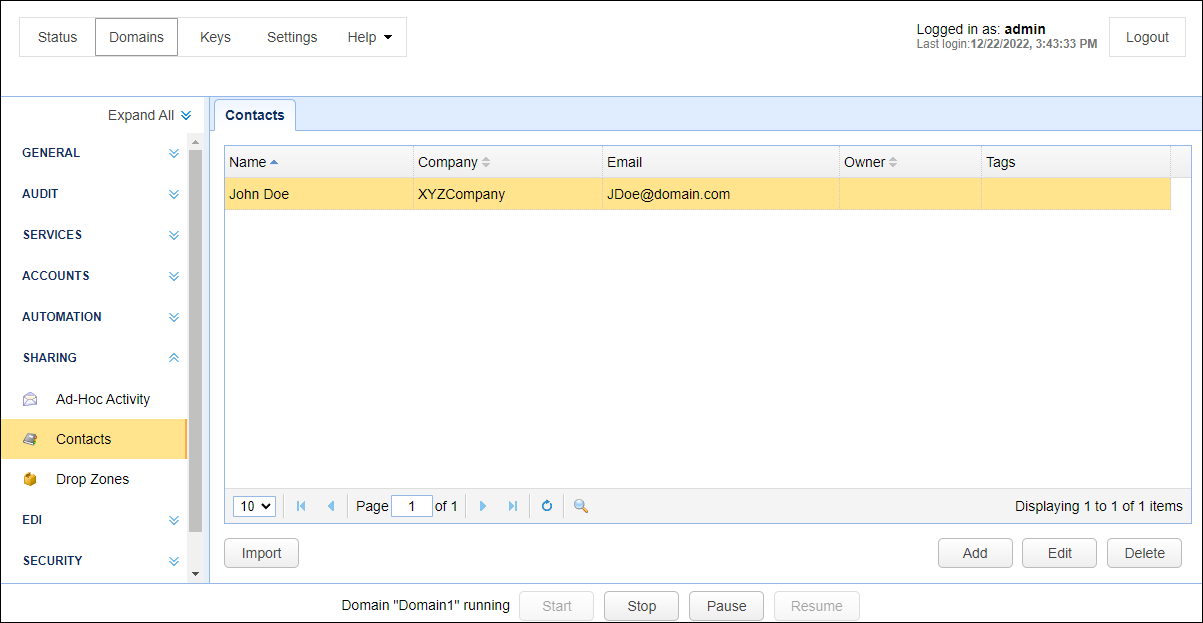Click the Company sort arrows
Screen dimensions: 1203x623
[x=486, y=162]
